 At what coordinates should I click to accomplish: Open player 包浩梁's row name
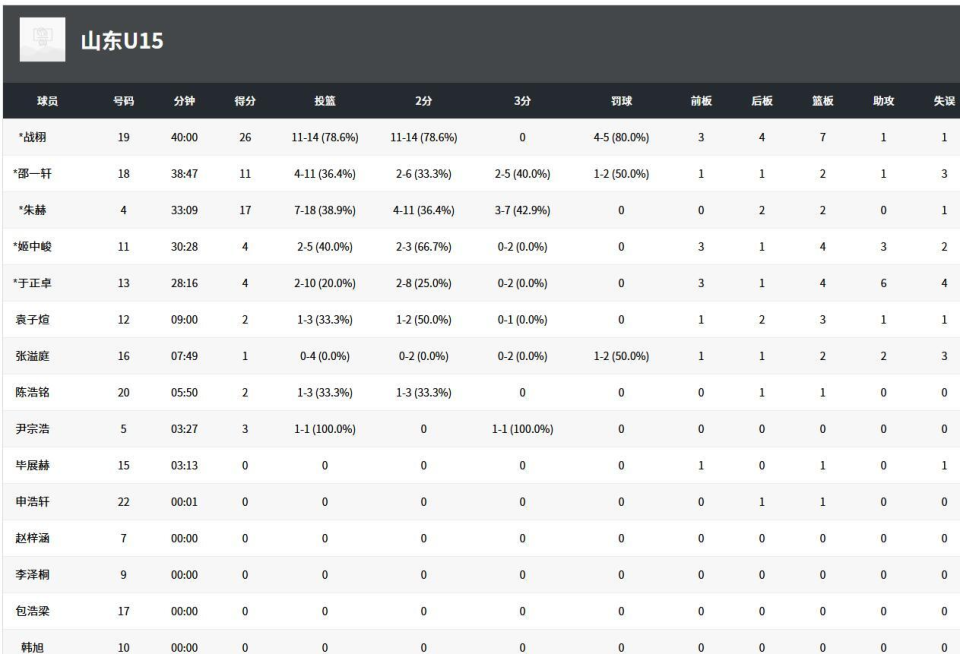pyautogui.click(x=33, y=611)
